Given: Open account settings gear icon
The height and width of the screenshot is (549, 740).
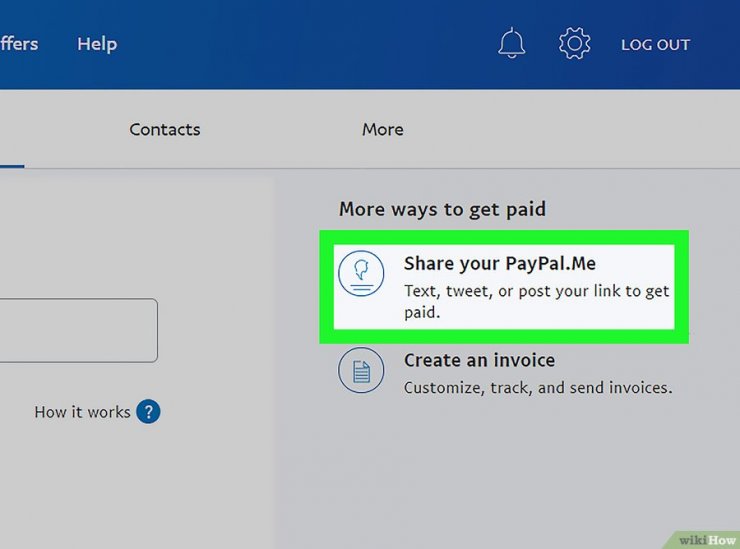Looking at the screenshot, I should [574, 43].
